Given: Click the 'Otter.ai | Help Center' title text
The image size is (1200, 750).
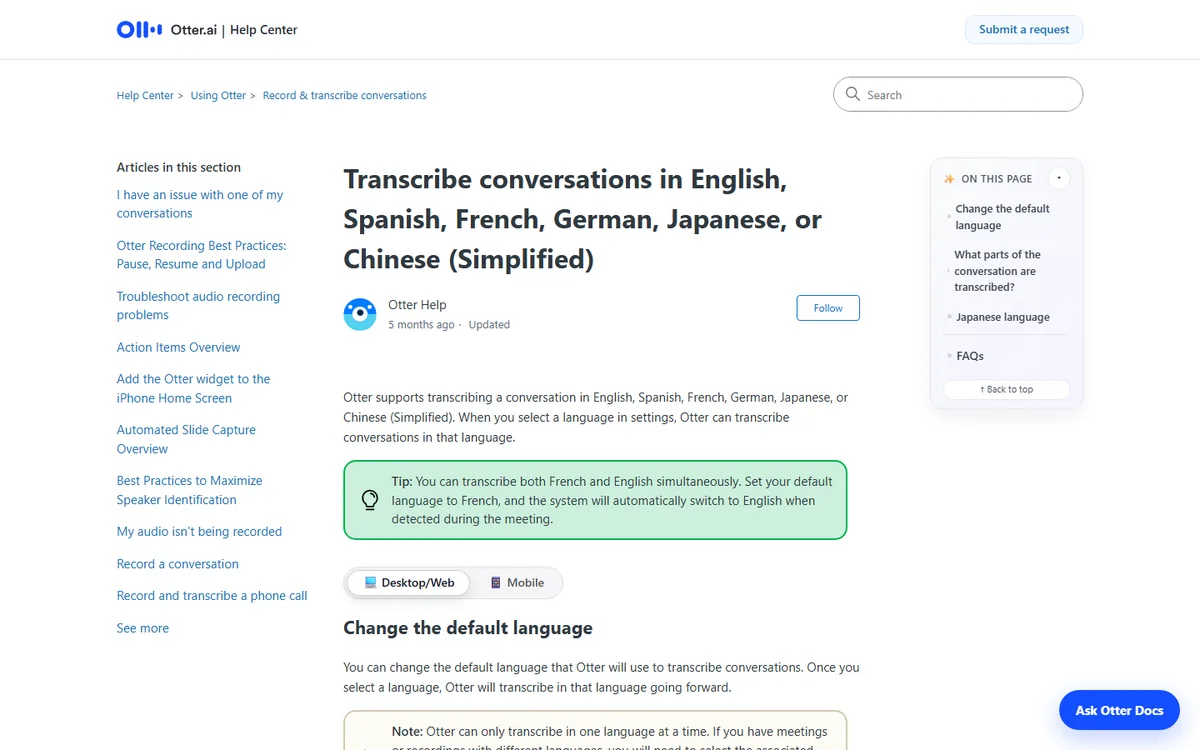Looking at the screenshot, I should click(234, 30).
